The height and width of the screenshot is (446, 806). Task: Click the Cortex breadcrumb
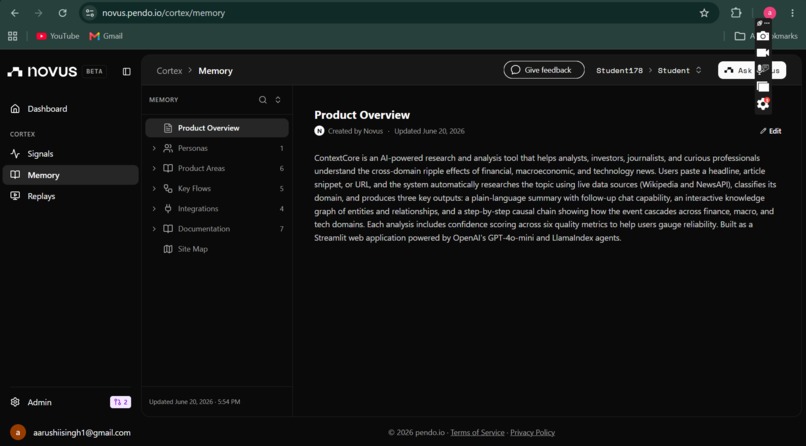[x=169, y=71]
